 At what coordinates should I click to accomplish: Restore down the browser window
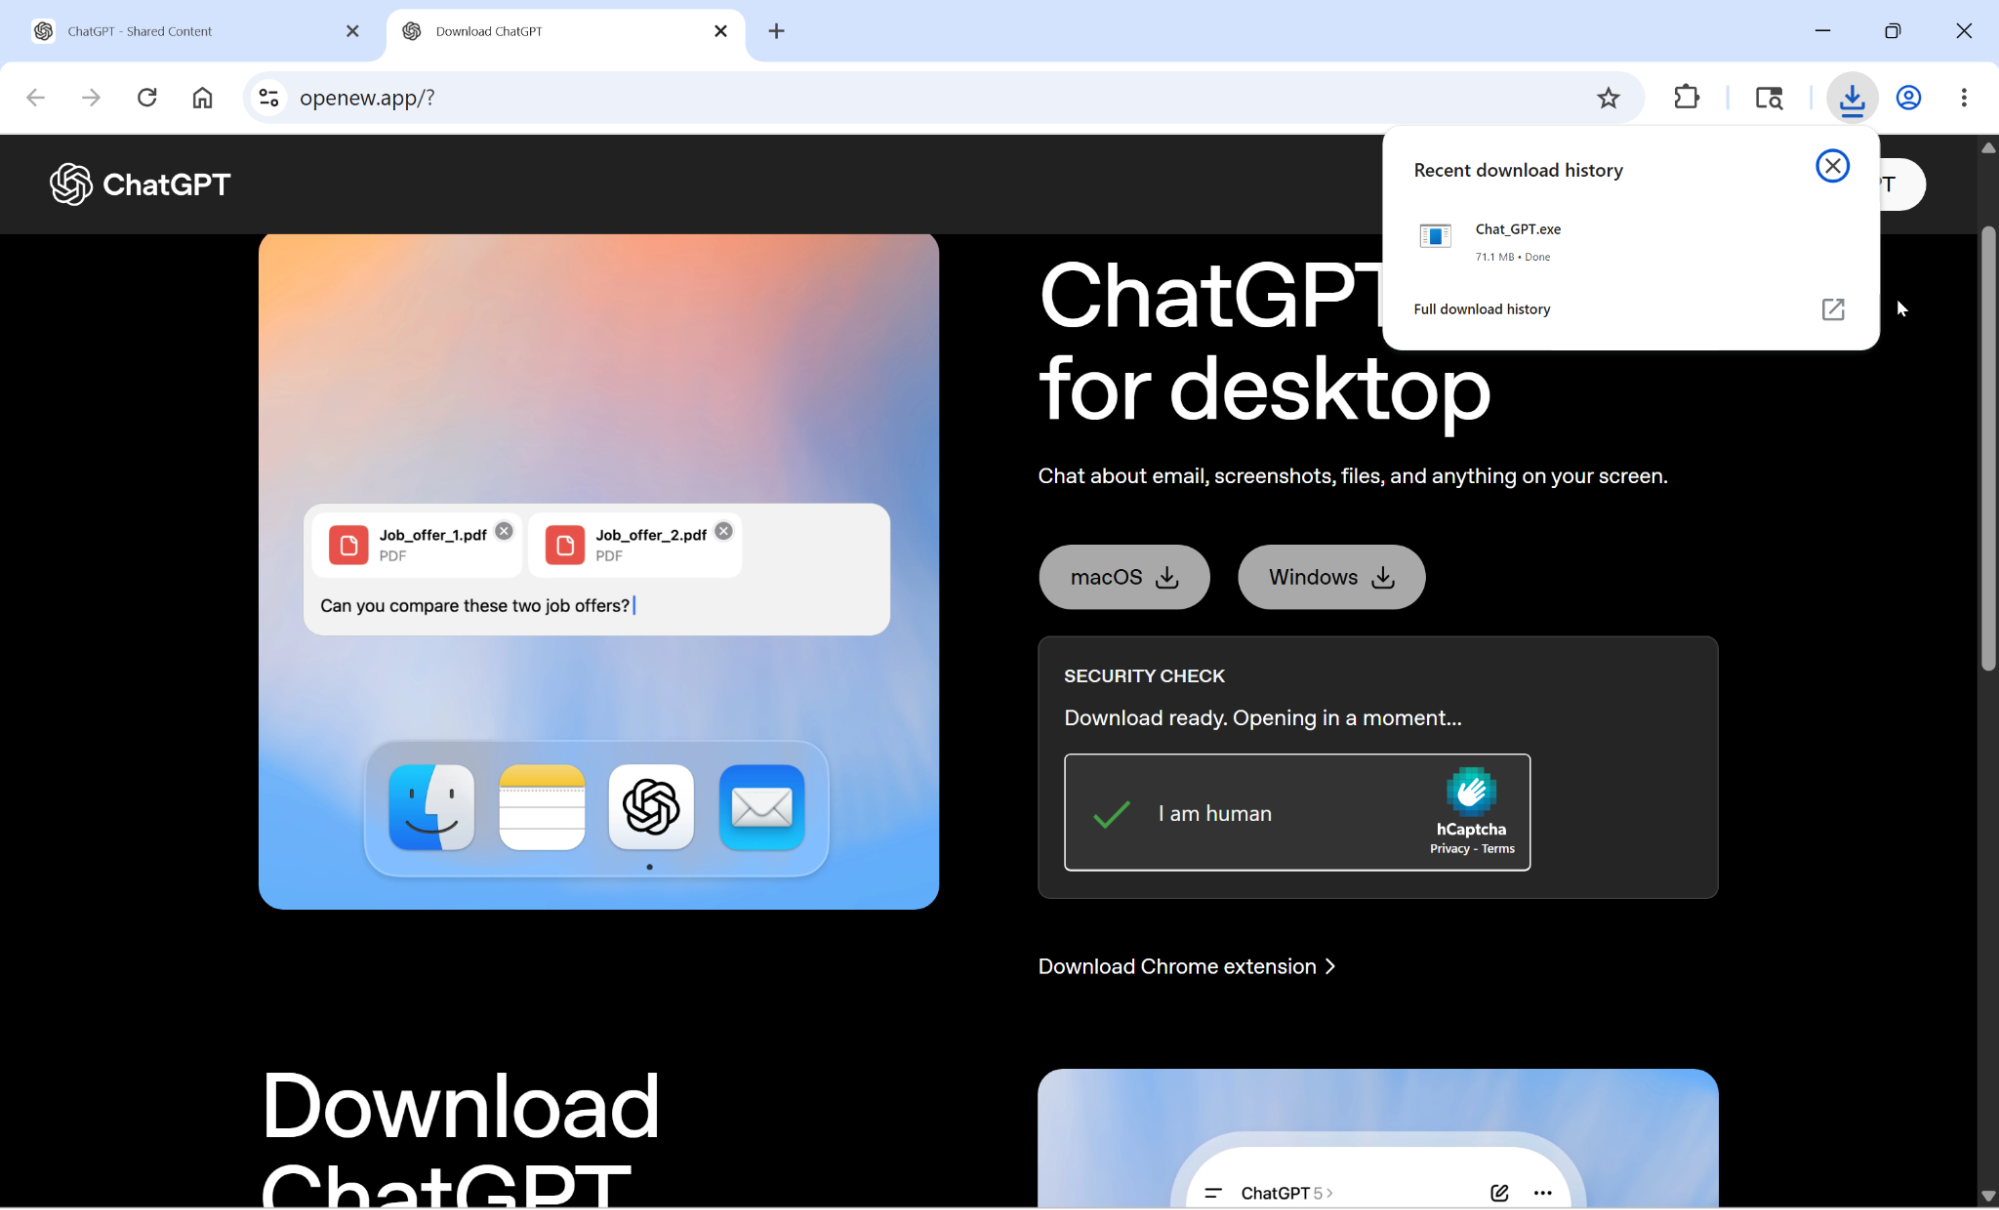[x=1892, y=31]
